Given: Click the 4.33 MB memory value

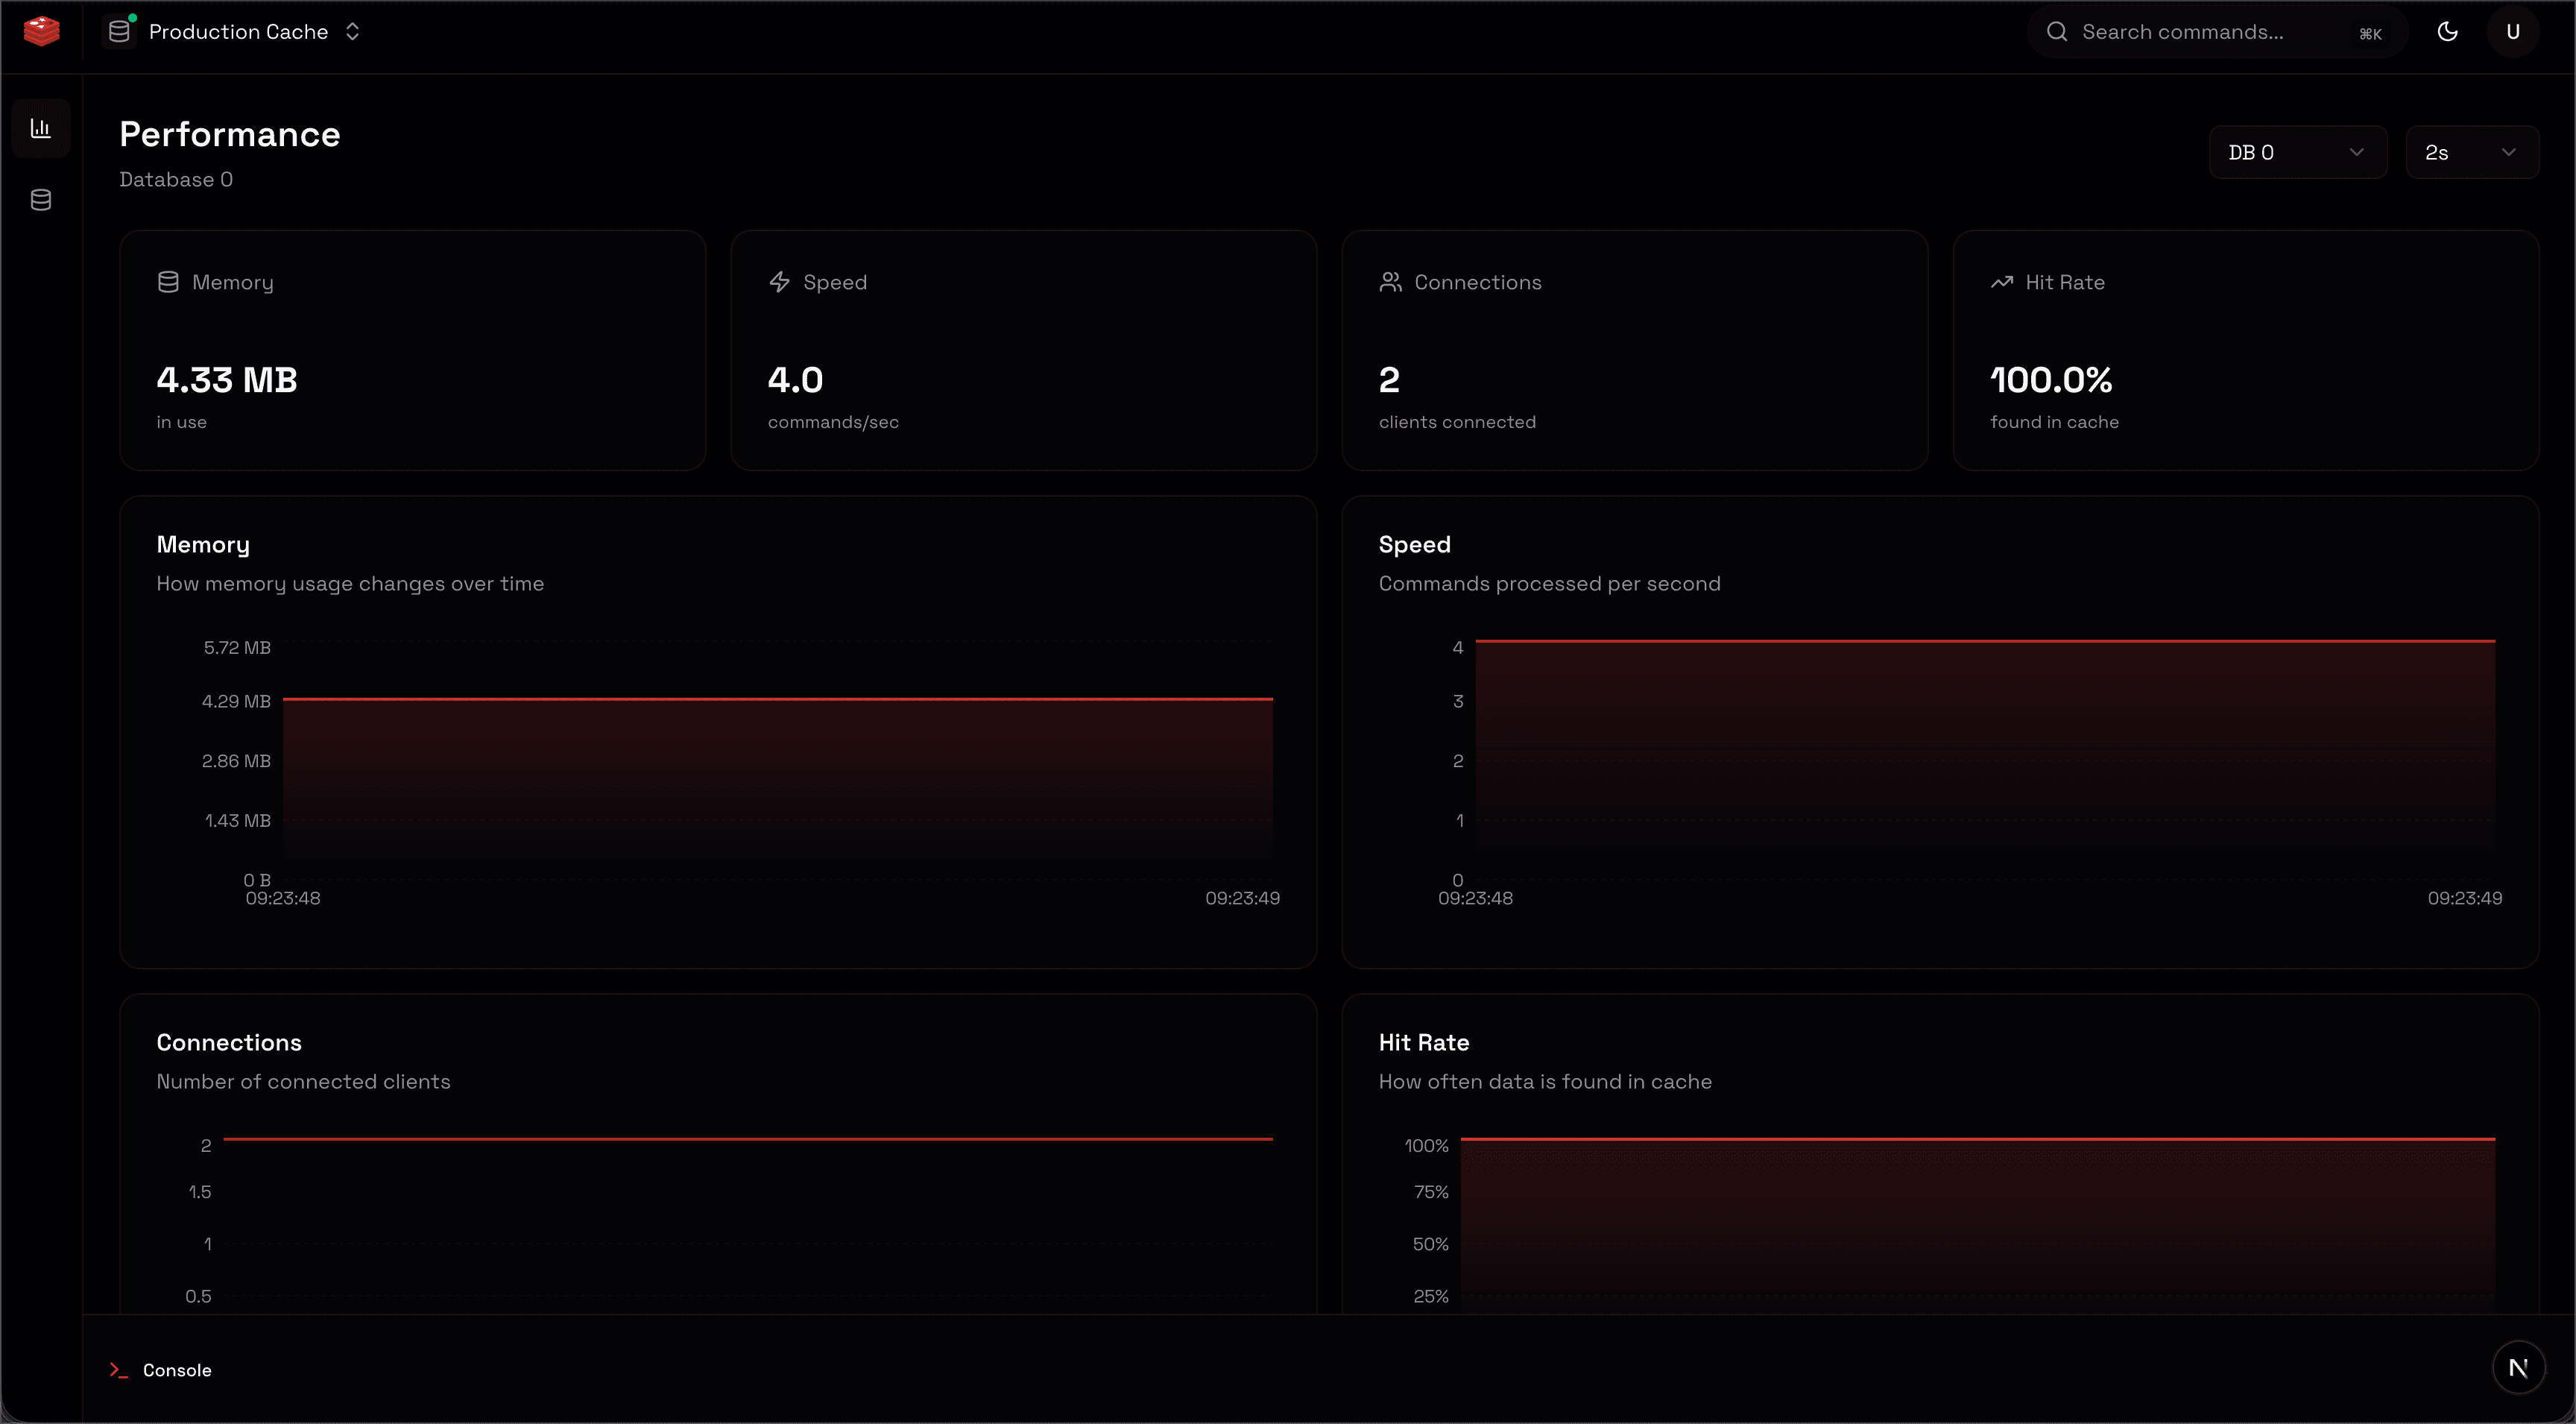Looking at the screenshot, I should [x=227, y=380].
